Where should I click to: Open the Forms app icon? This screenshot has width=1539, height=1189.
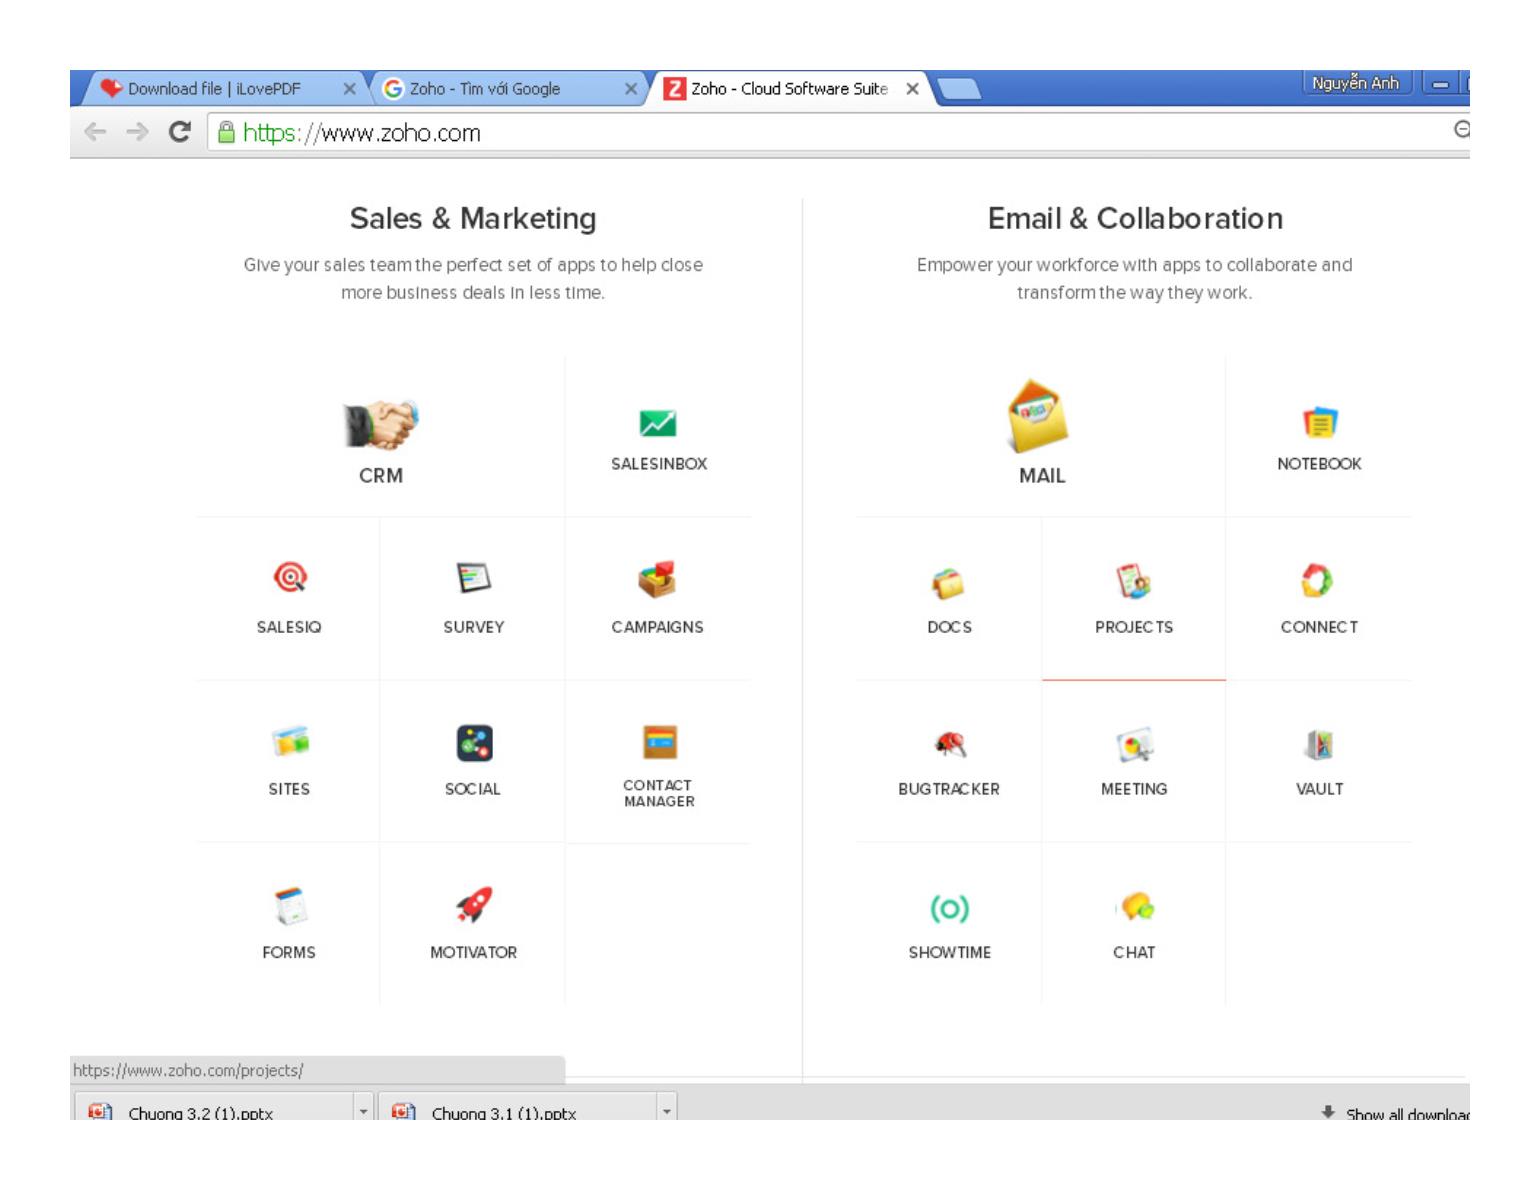(x=290, y=906)
